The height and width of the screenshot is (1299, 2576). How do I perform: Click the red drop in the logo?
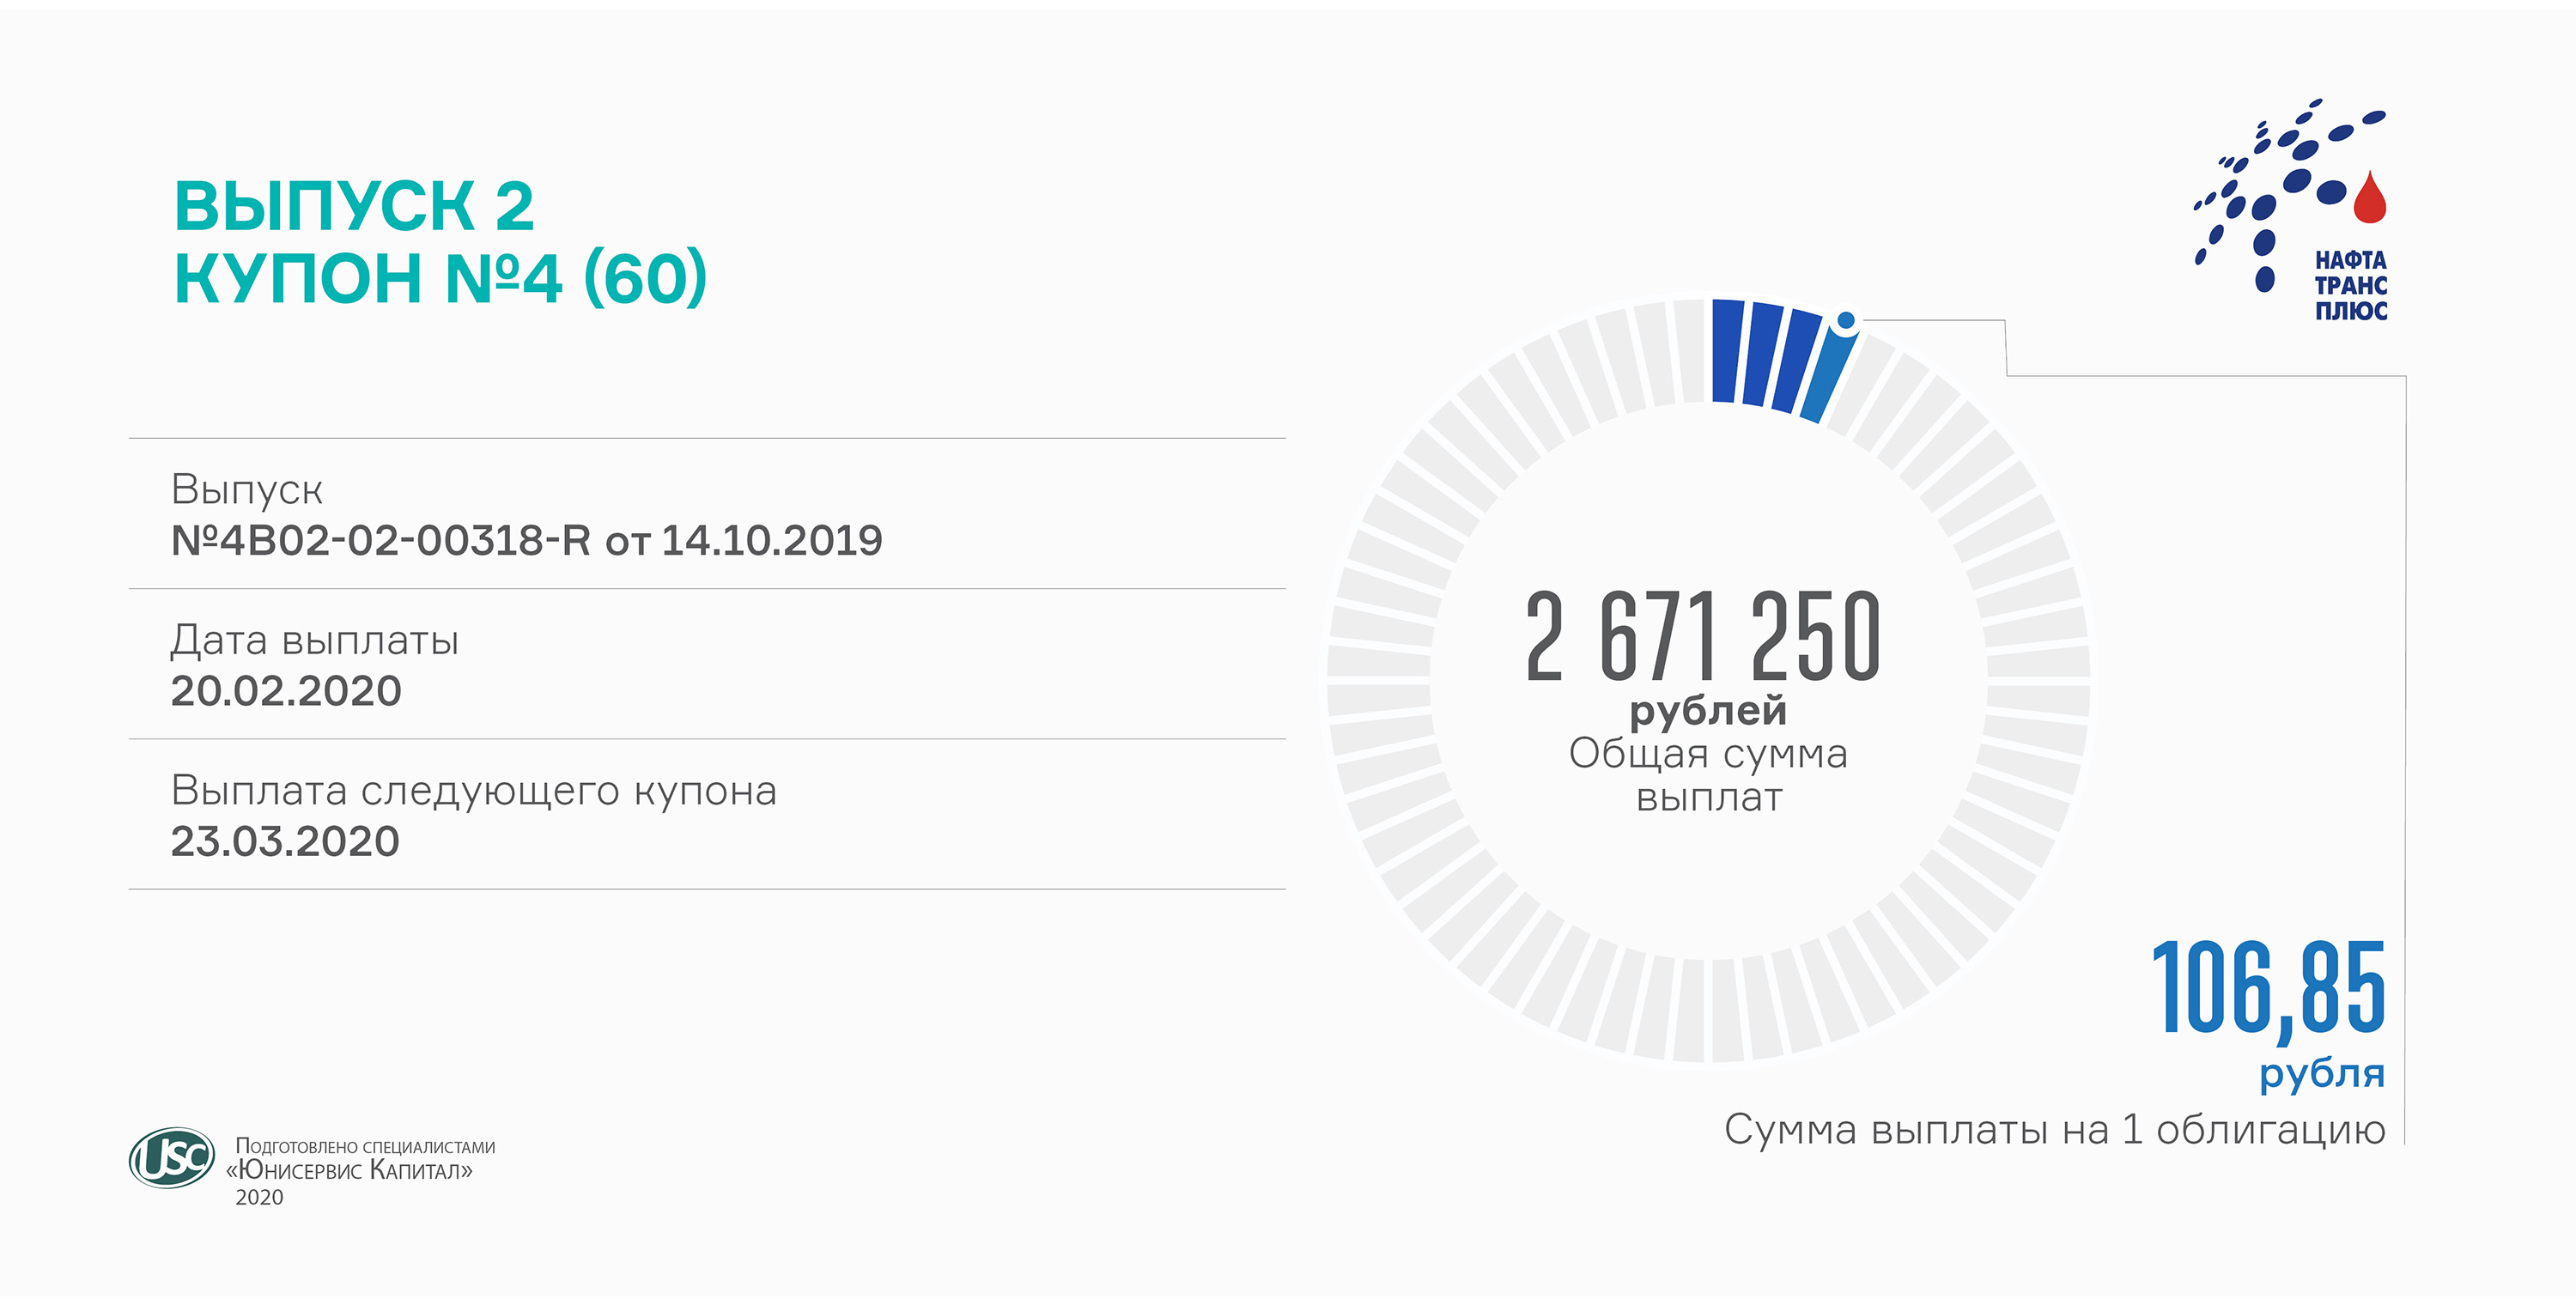(2369, 198)
